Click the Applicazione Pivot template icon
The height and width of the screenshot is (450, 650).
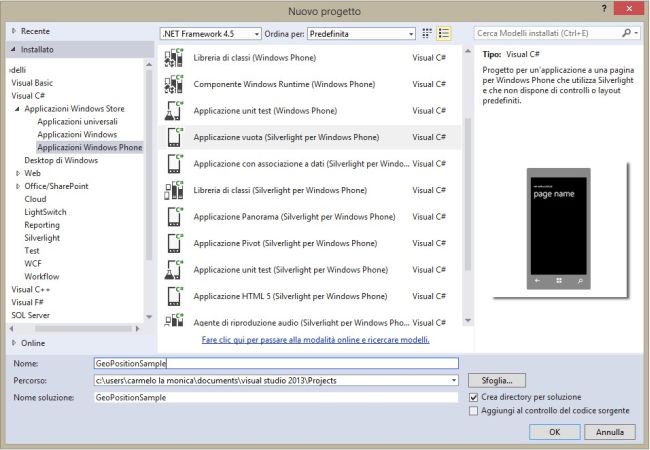tap(174, 243)
